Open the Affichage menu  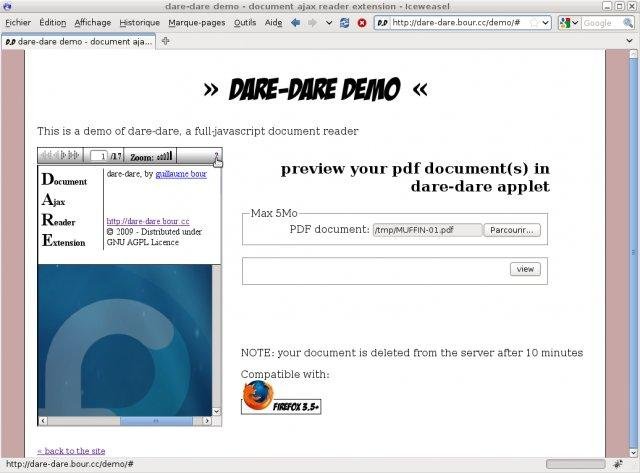tap(93, 23)
